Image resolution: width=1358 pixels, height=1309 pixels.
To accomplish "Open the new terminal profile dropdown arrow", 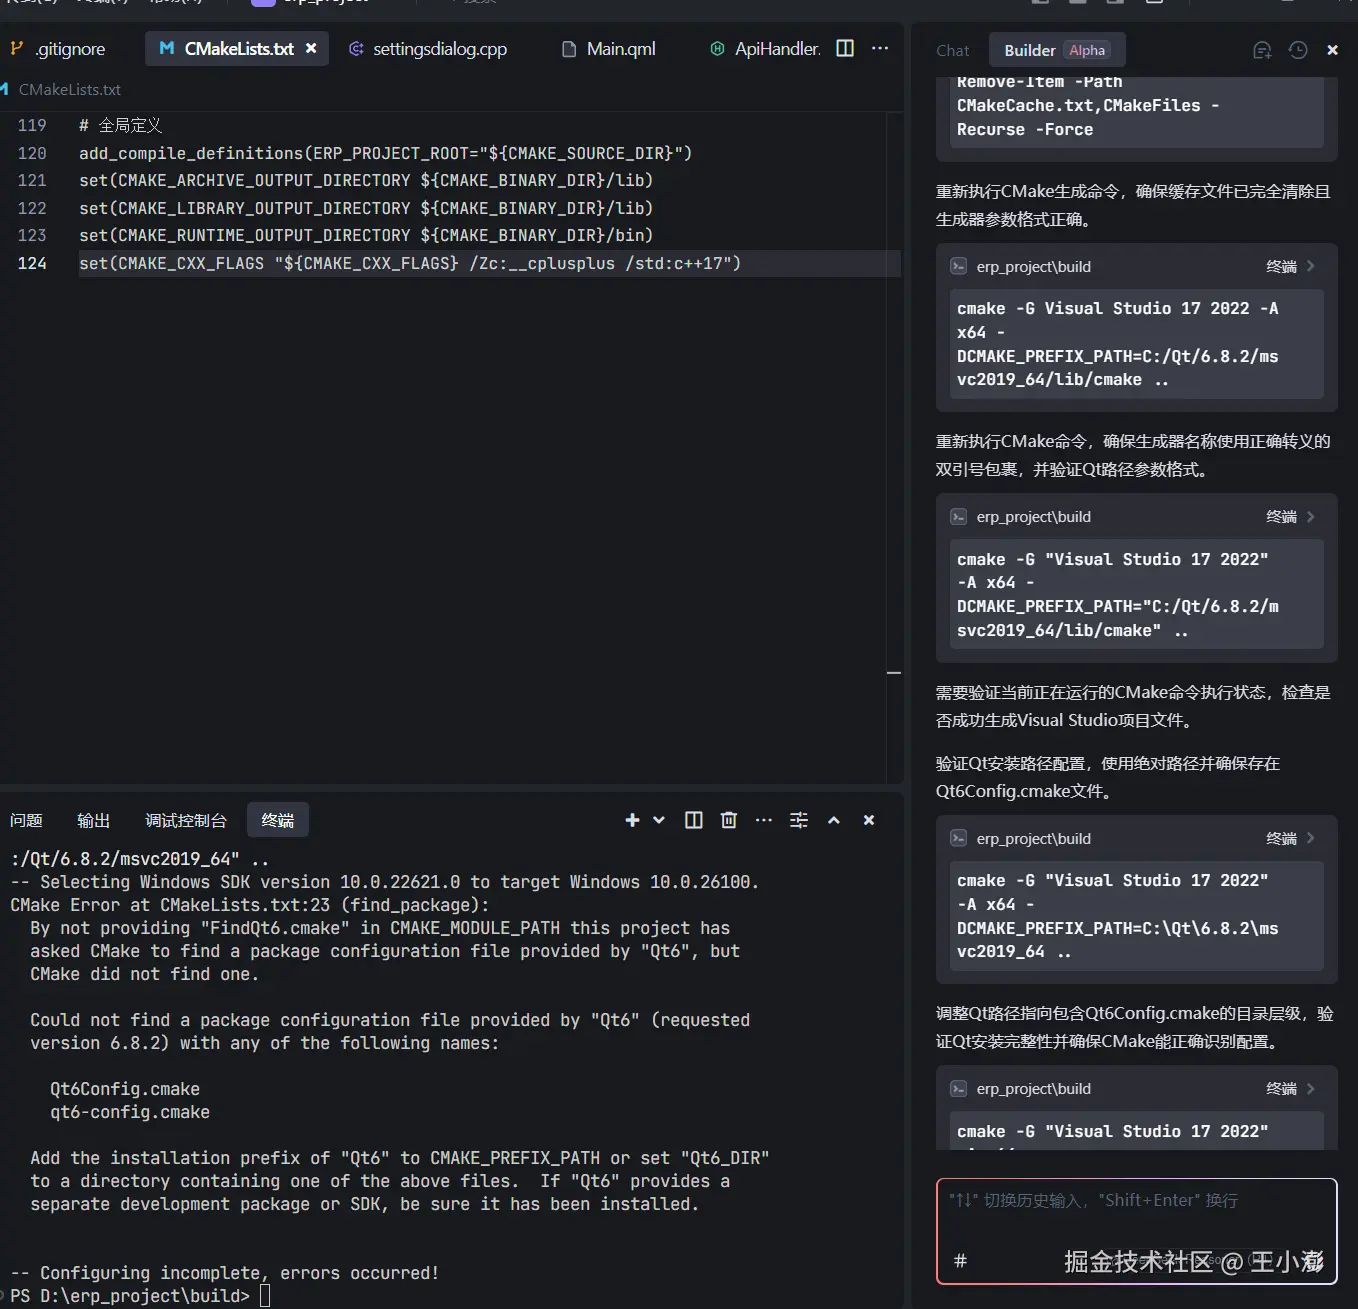I will pos(659,820).
